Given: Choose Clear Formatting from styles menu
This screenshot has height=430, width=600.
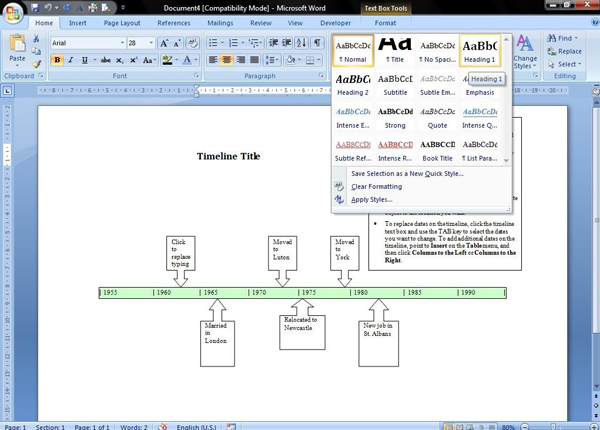Looking at the screenshot, I should pos(376,186).
